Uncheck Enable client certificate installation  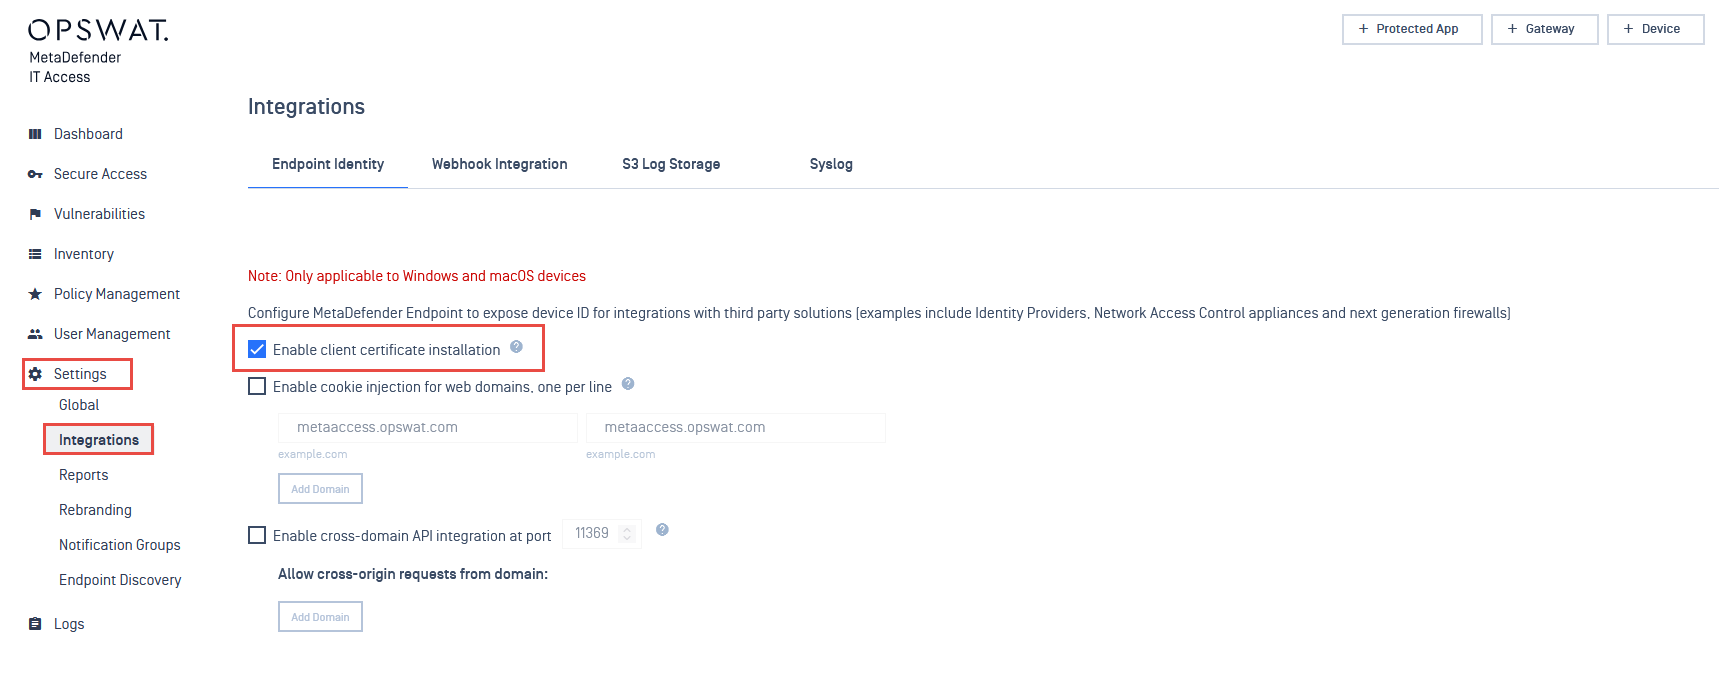tap(257, 349)
